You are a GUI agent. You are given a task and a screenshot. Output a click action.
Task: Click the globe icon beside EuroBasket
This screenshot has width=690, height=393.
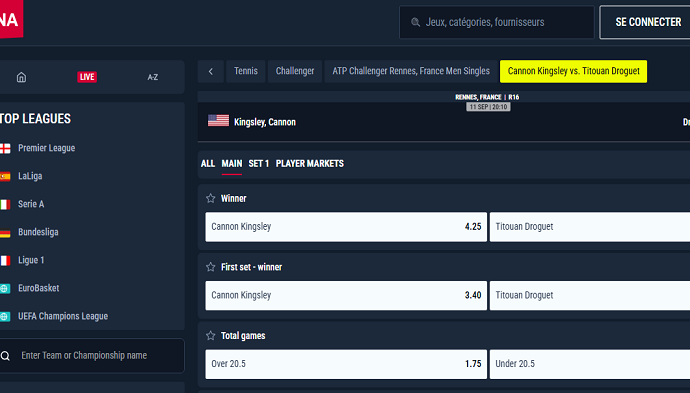click(5, 289)
